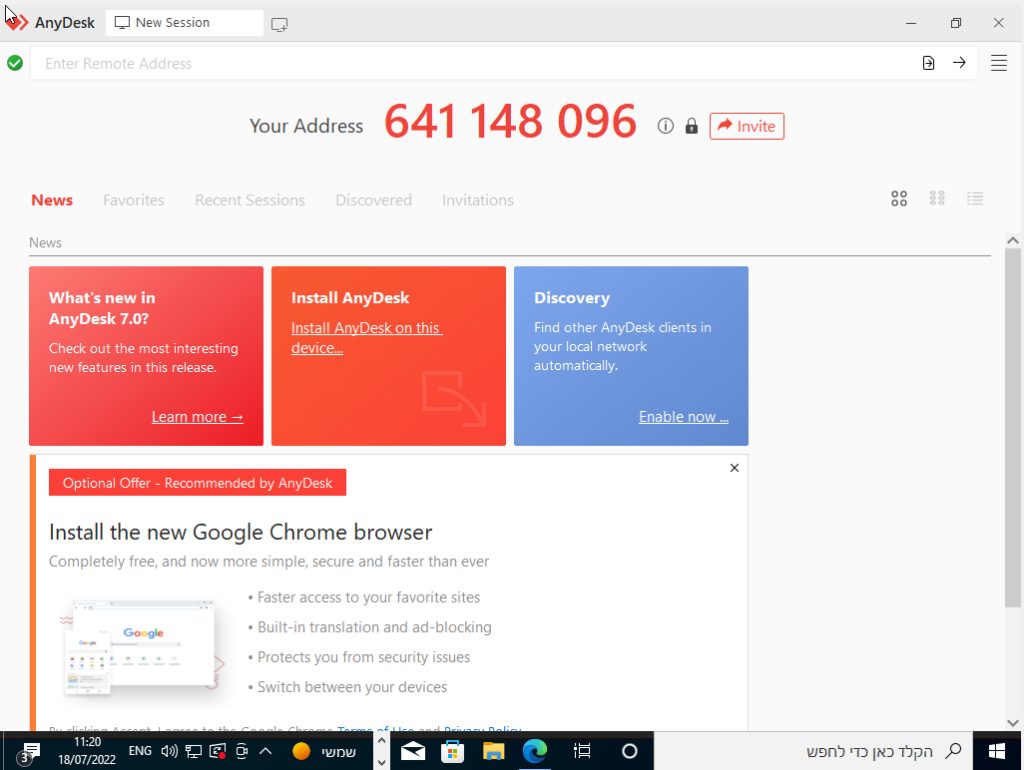Click the What's new in AnyDesk 7.0 card title
This screenshot has width=1024, height=770.
coord(103,308)
